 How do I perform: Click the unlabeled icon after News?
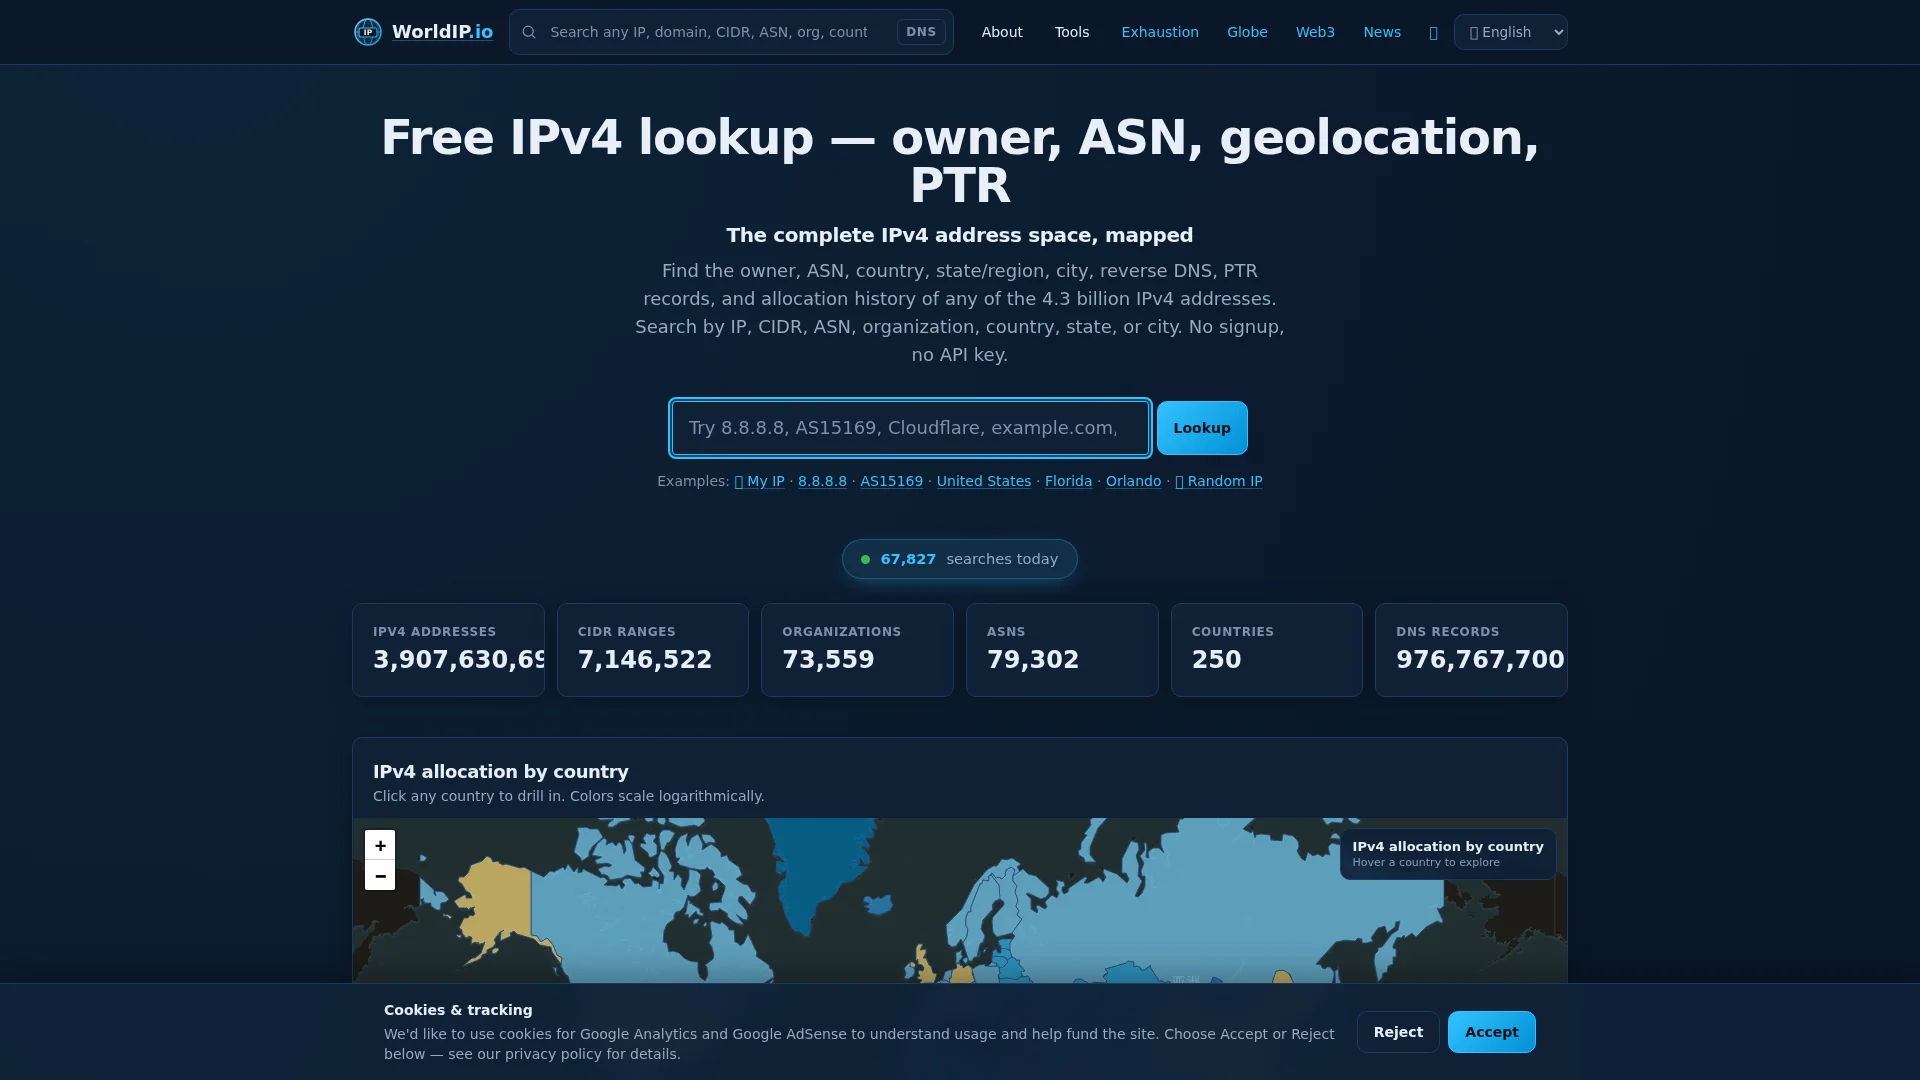click(1433, 33)
